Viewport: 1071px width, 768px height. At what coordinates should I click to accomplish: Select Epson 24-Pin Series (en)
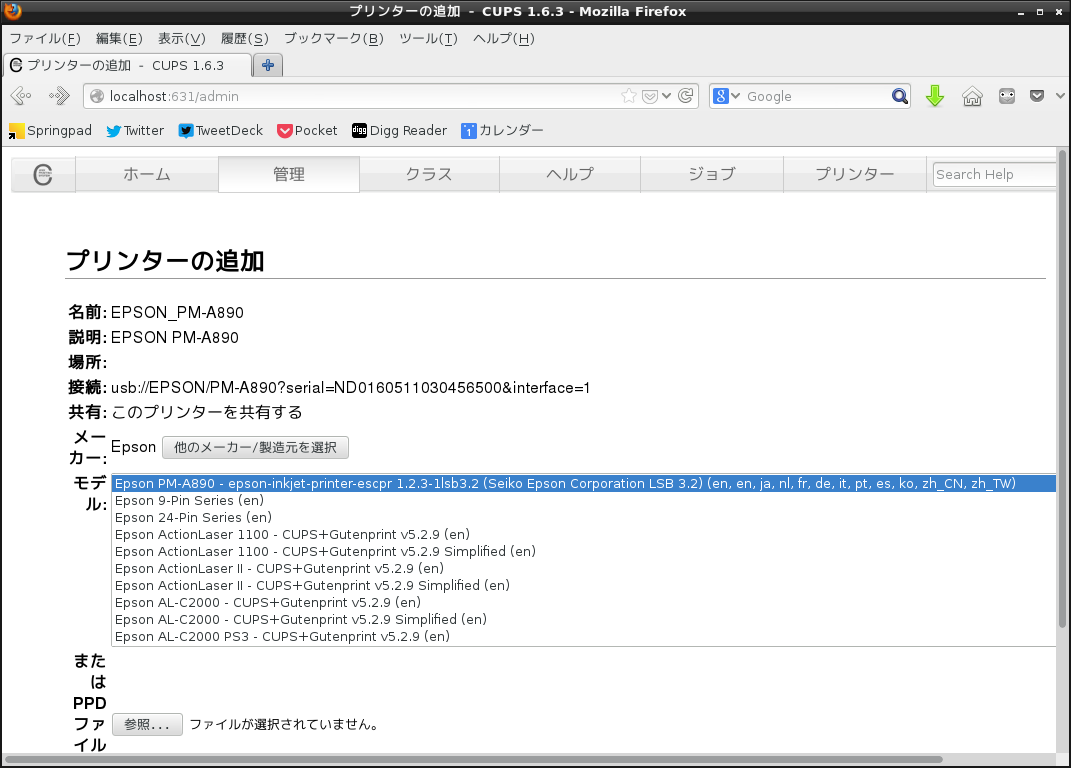pyautogui.click(x=584, y=518)
